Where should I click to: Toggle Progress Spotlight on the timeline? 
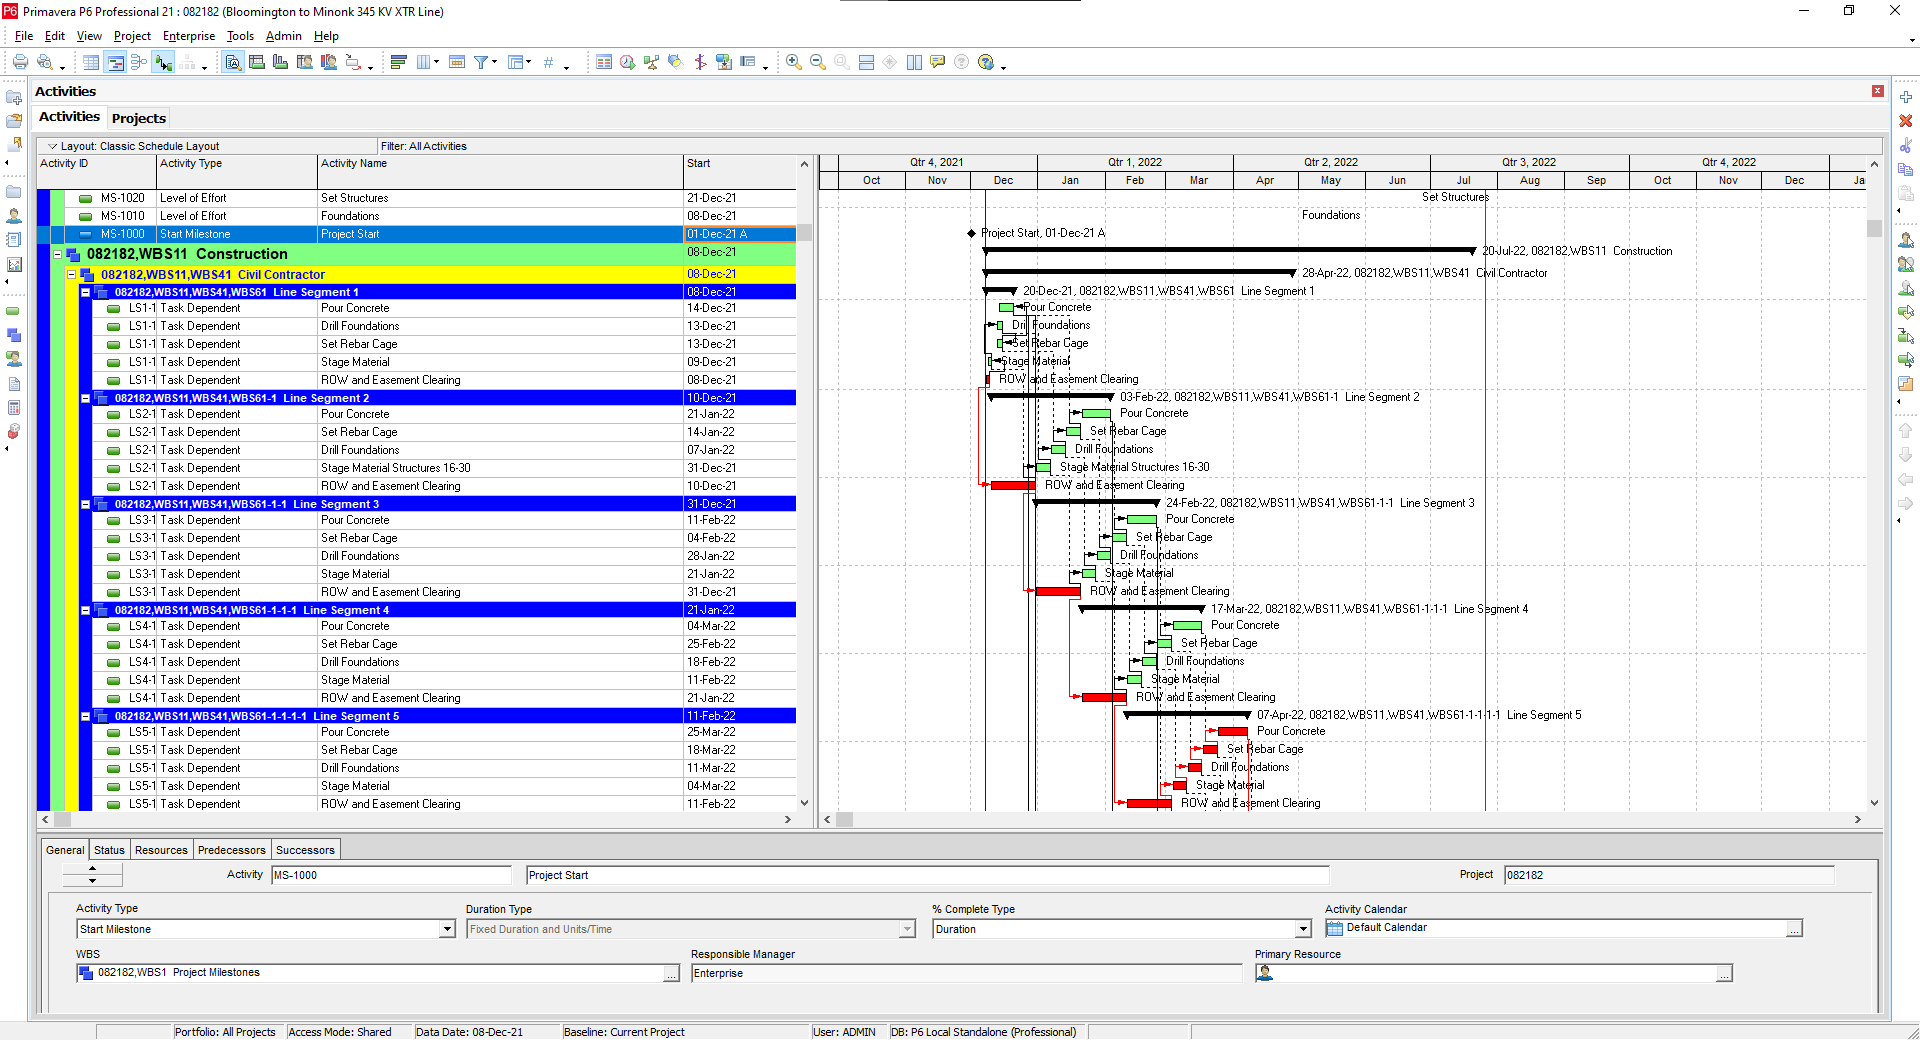(x=675, y=61)
